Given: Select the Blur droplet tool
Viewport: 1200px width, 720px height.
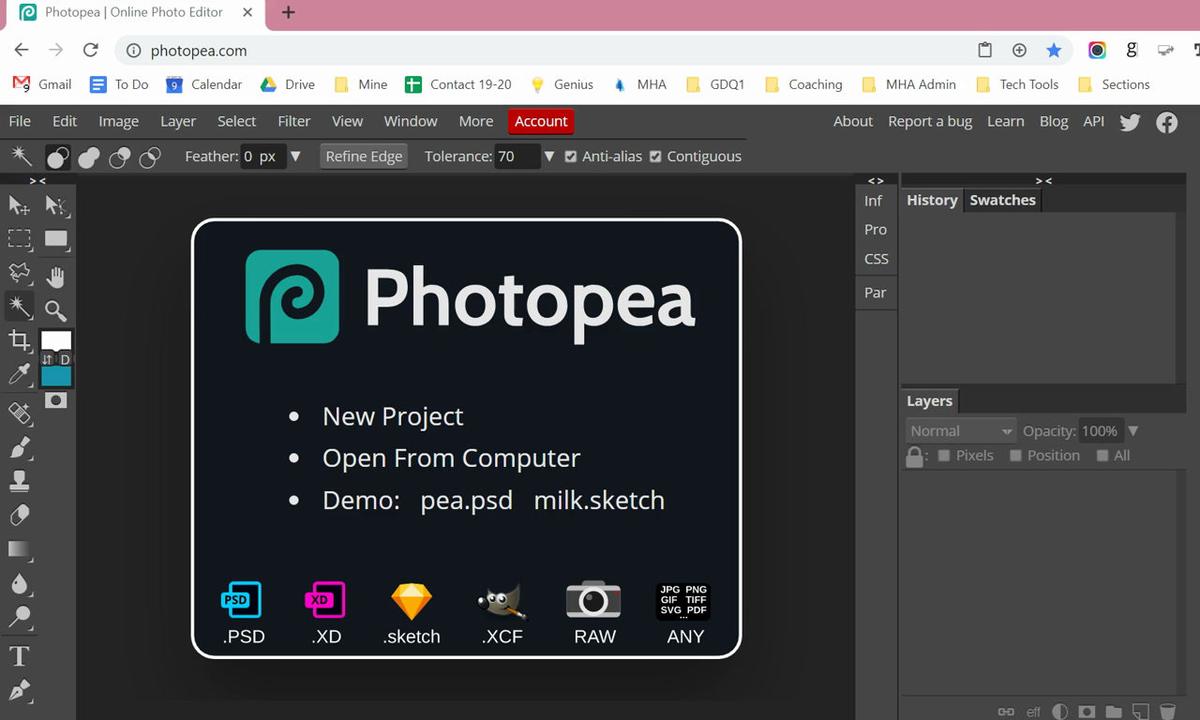Looking at the screenshot, I should click(x=19, y=584).
